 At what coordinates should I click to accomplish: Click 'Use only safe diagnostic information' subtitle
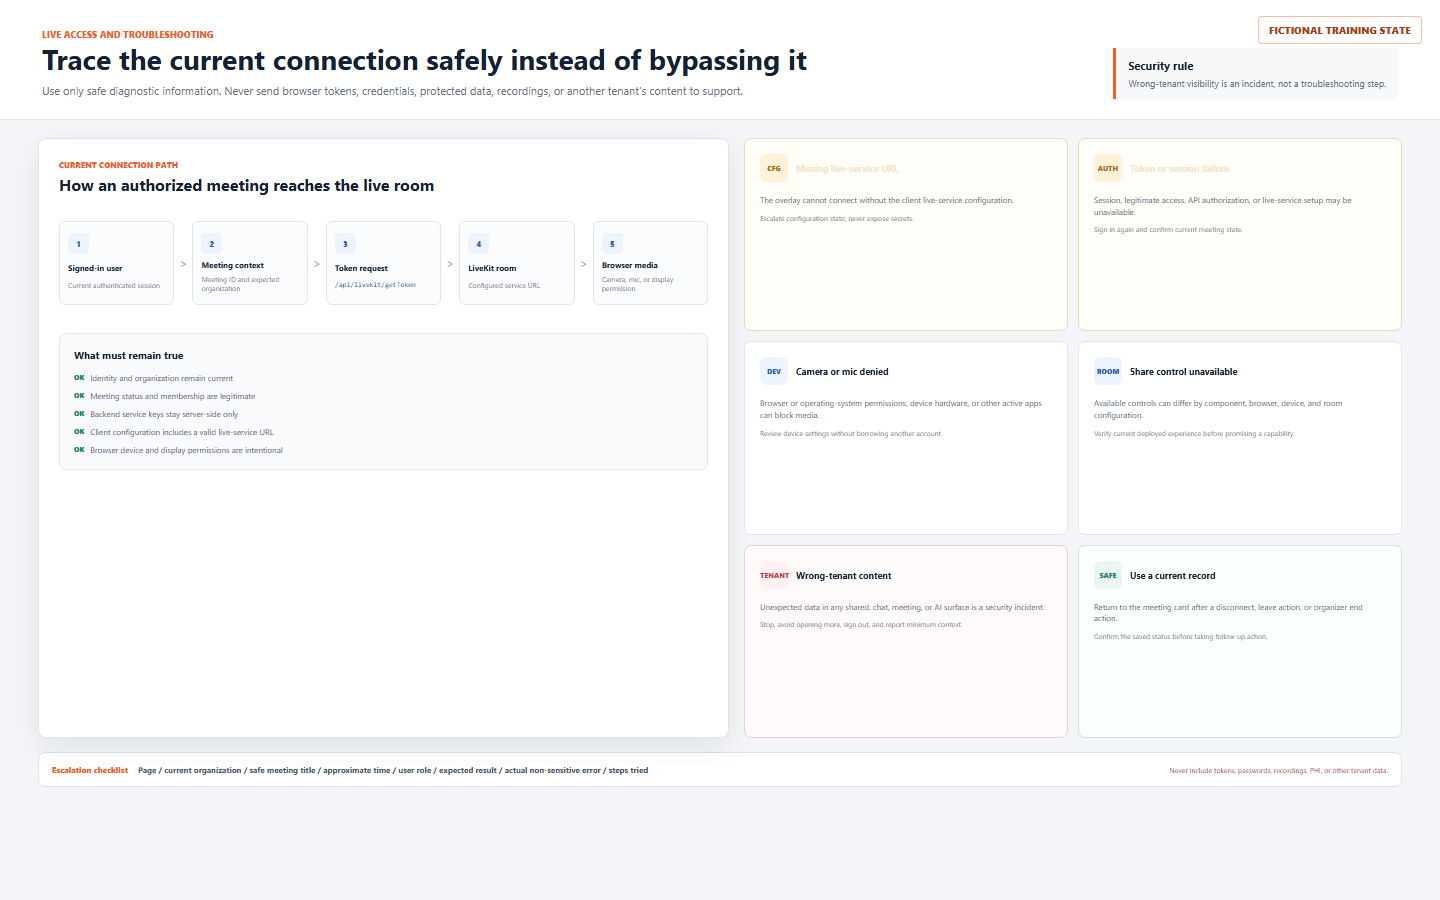tap(392, 91)
